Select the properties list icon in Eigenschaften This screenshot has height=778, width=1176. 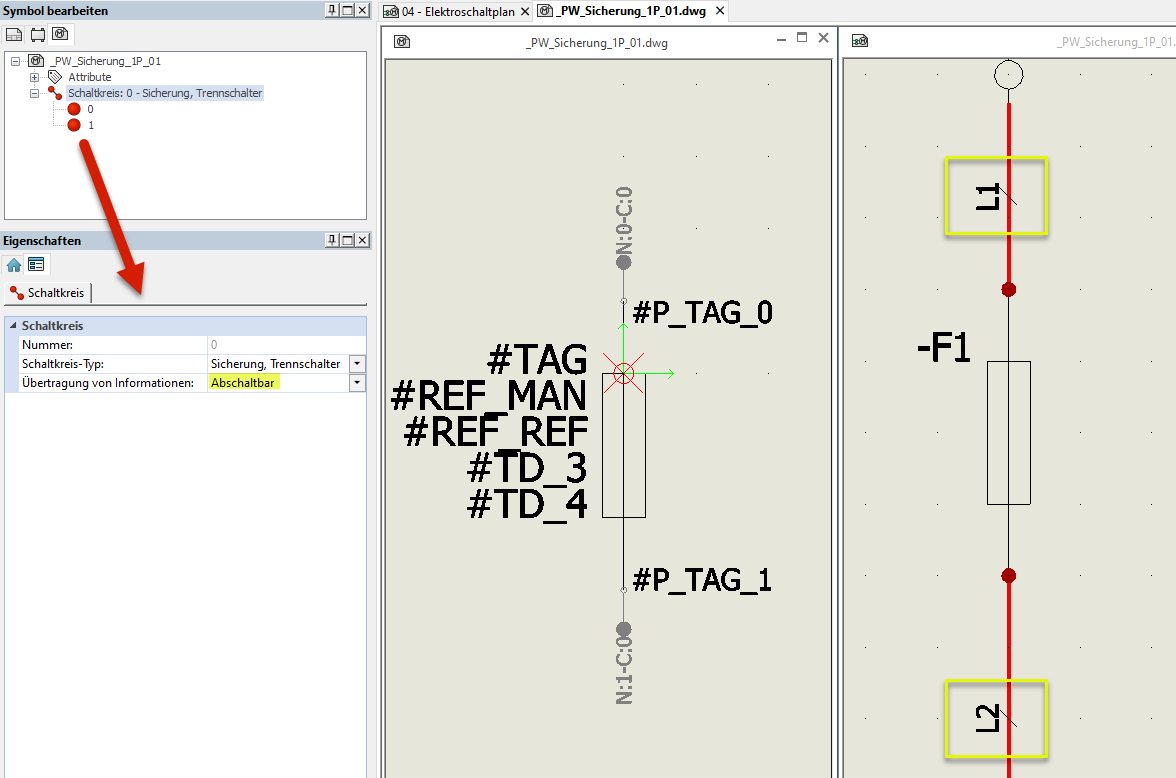(36, 265)
